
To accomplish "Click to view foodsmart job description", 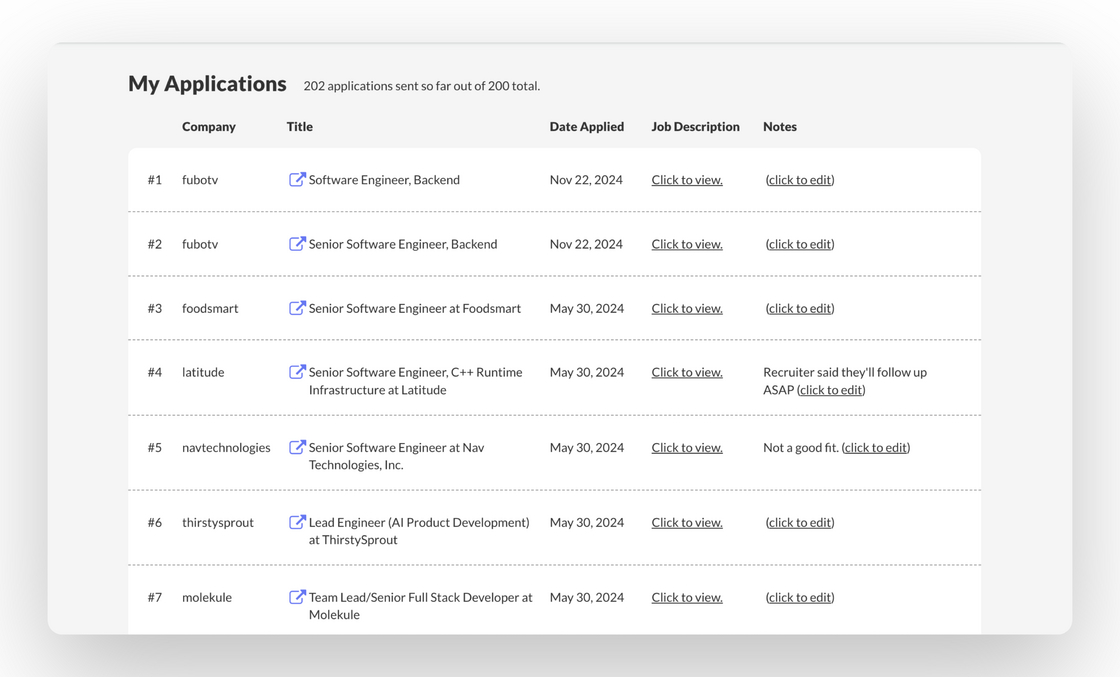I will [x=686, y=309].
